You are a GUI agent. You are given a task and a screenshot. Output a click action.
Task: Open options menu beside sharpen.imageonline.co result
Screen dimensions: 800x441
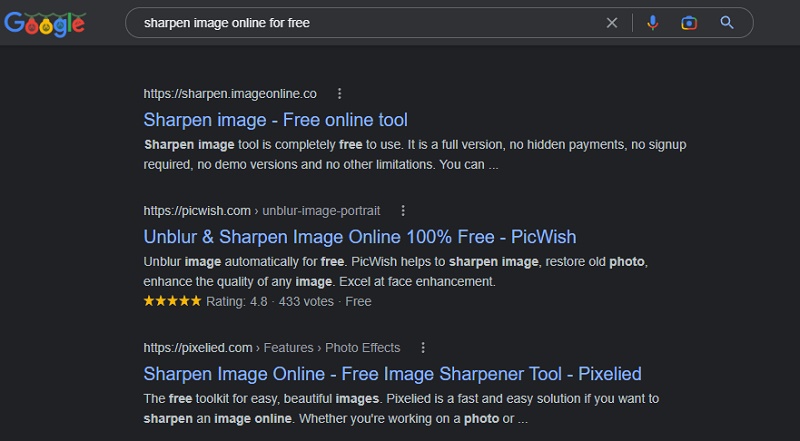[x=339, y=93]
